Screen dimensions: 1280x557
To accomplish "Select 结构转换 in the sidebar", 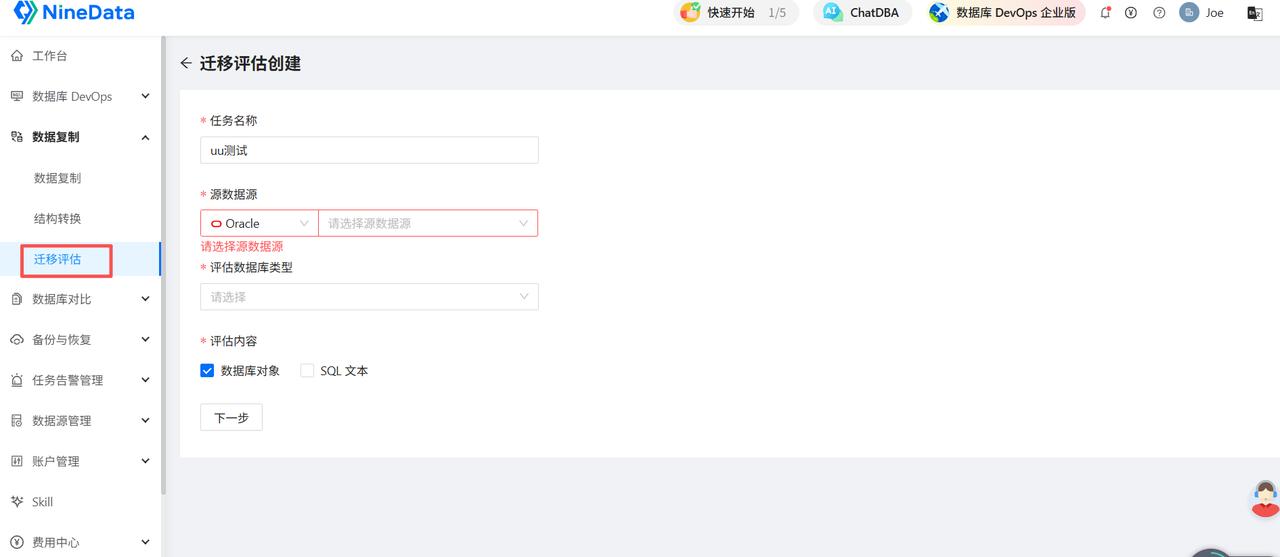I will click(x=58, y=218).
